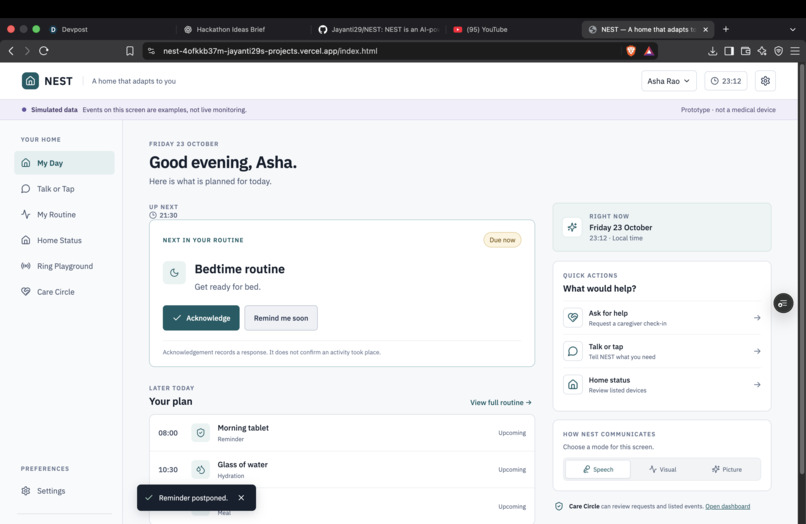The width and height of the screenshot is (806, 524).
Task: Open Talk or tap quick action arrow
Action: point(757,351)
